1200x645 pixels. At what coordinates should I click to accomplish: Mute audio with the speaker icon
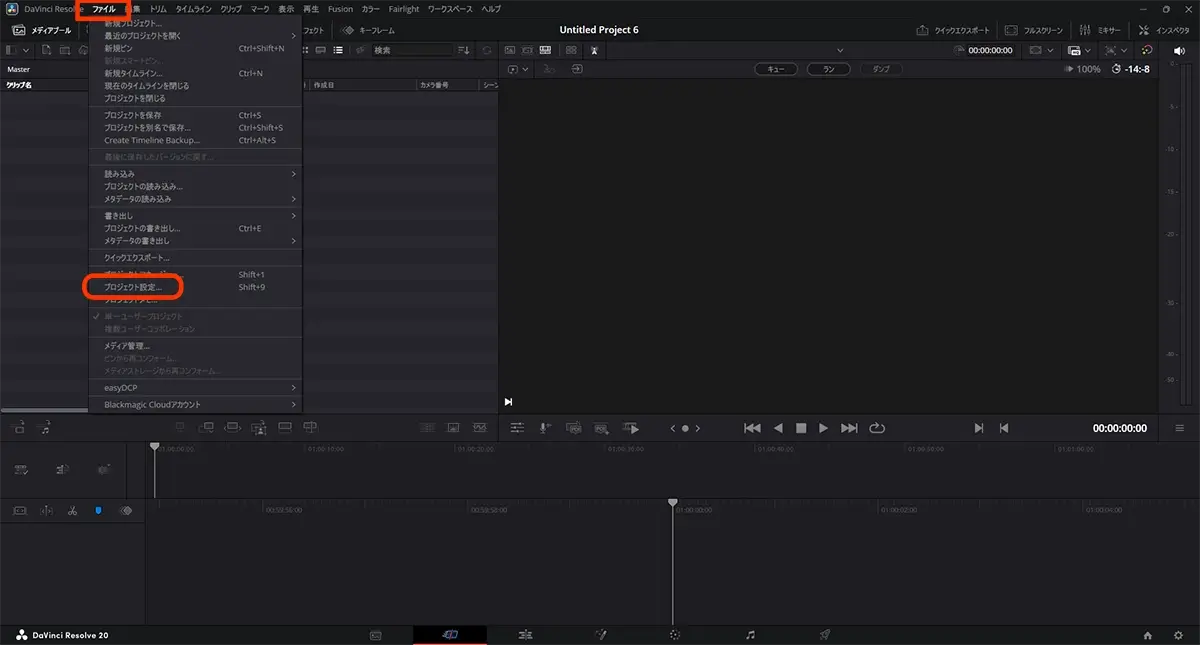click(1178, 50)
